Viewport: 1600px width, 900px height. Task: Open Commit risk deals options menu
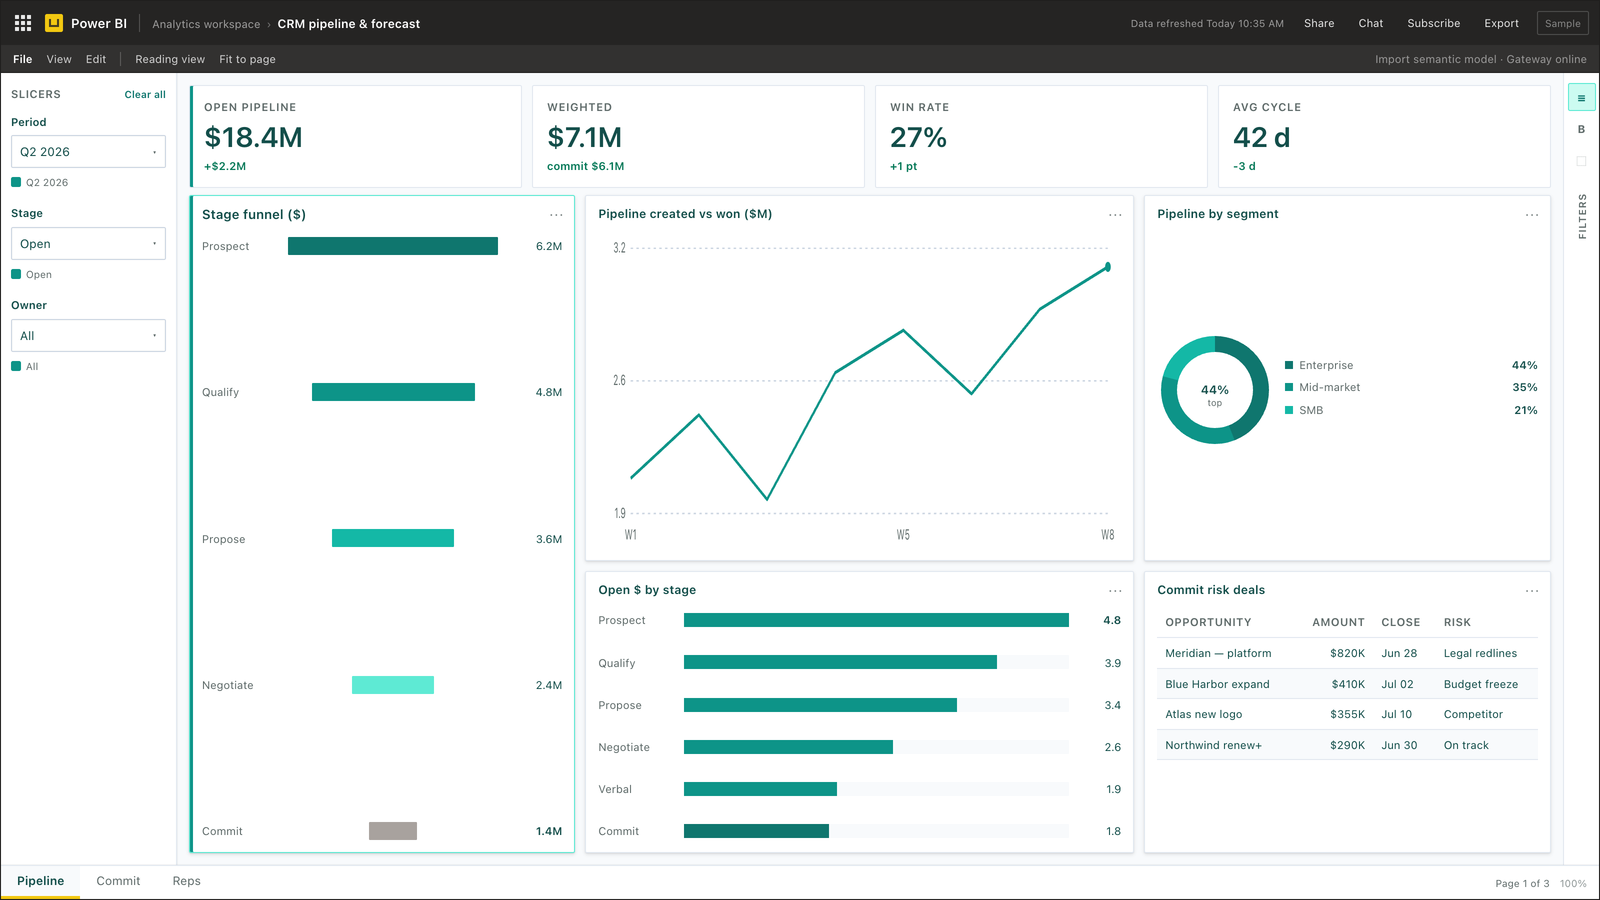coord(1532,591)
